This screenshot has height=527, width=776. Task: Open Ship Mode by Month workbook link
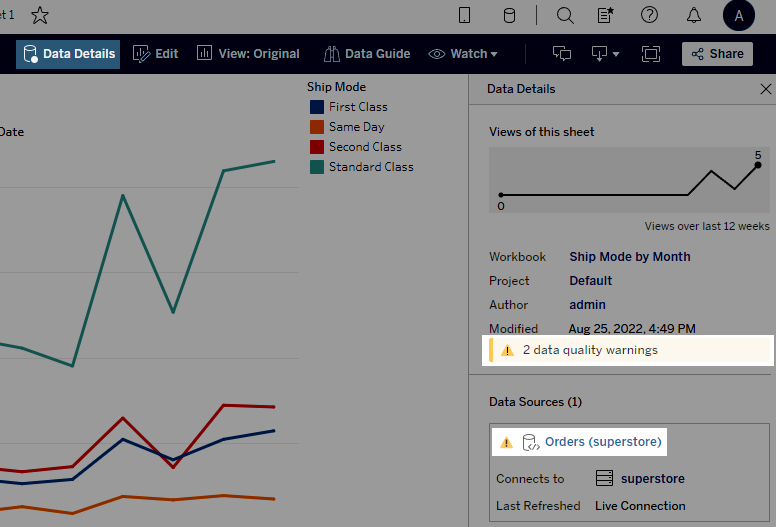630,257
